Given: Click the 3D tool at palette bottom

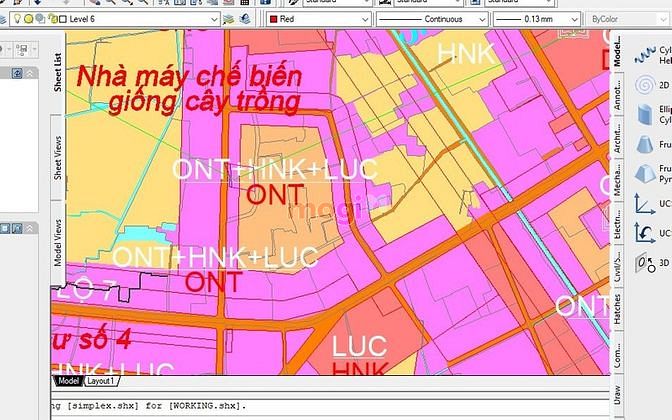Looking at the screenshot, I should point(645,263).
